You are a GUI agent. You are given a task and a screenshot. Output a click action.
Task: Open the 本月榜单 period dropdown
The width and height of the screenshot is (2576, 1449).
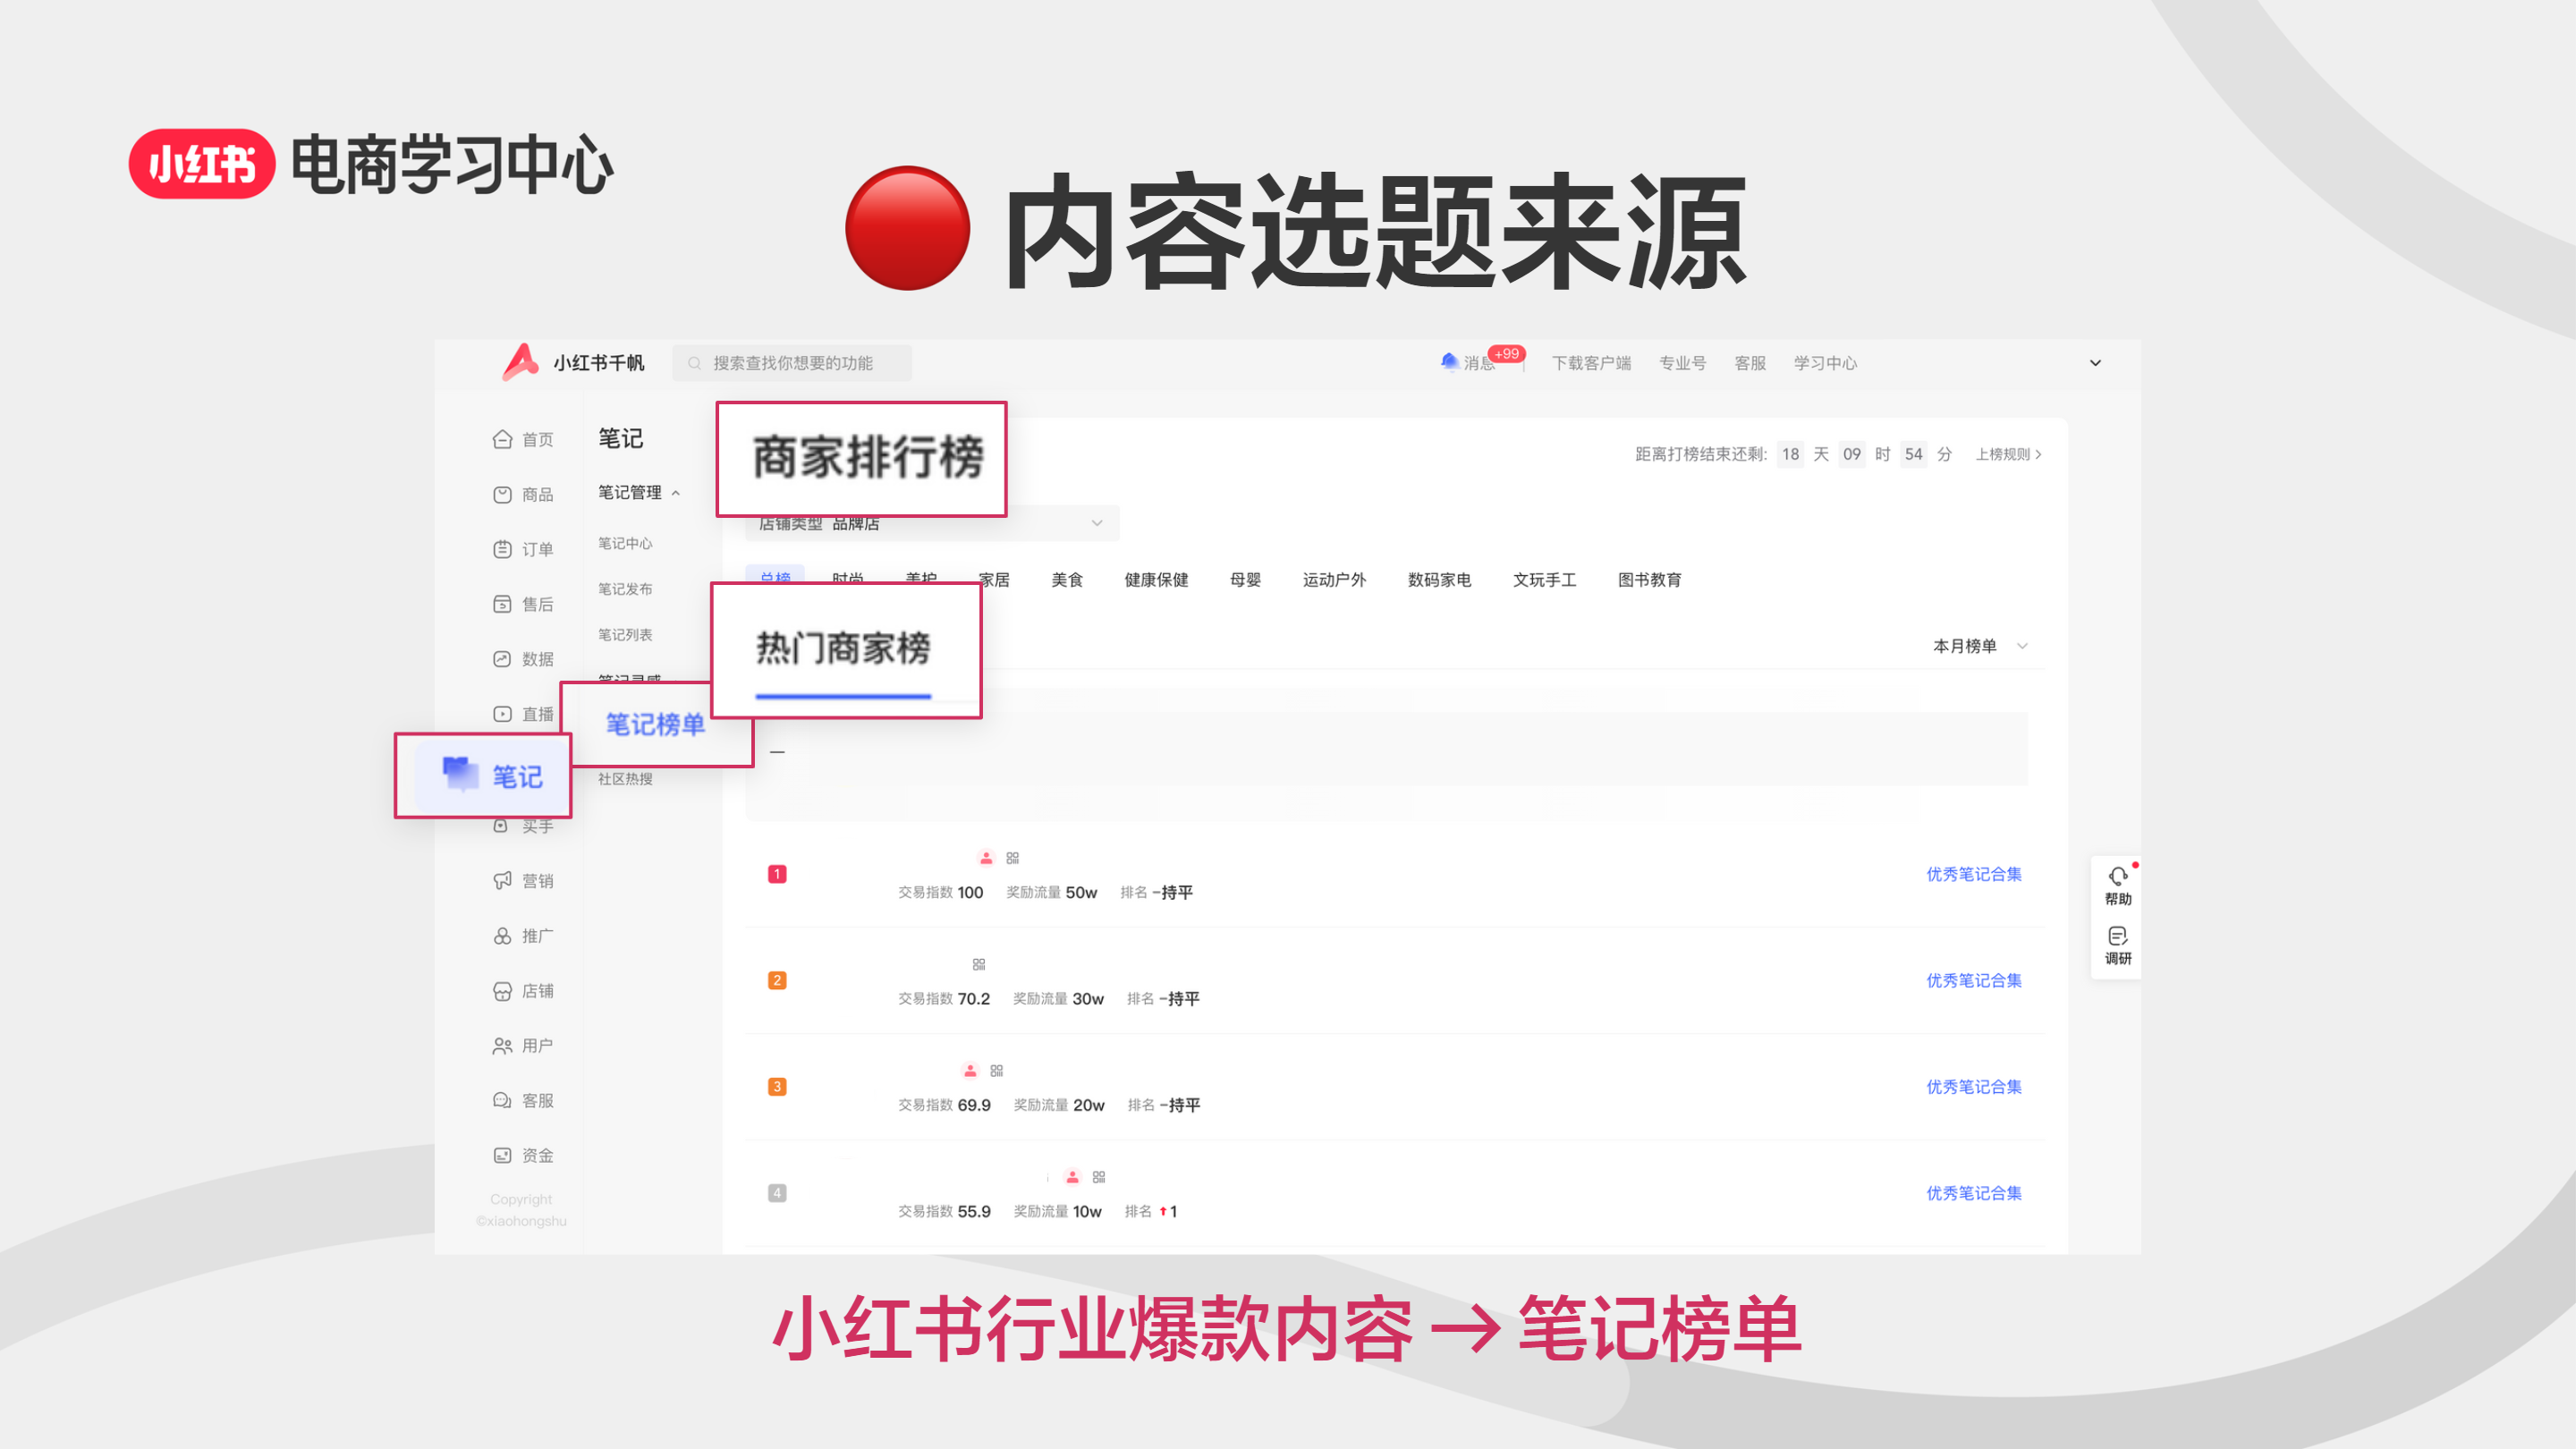point(1980,646)
